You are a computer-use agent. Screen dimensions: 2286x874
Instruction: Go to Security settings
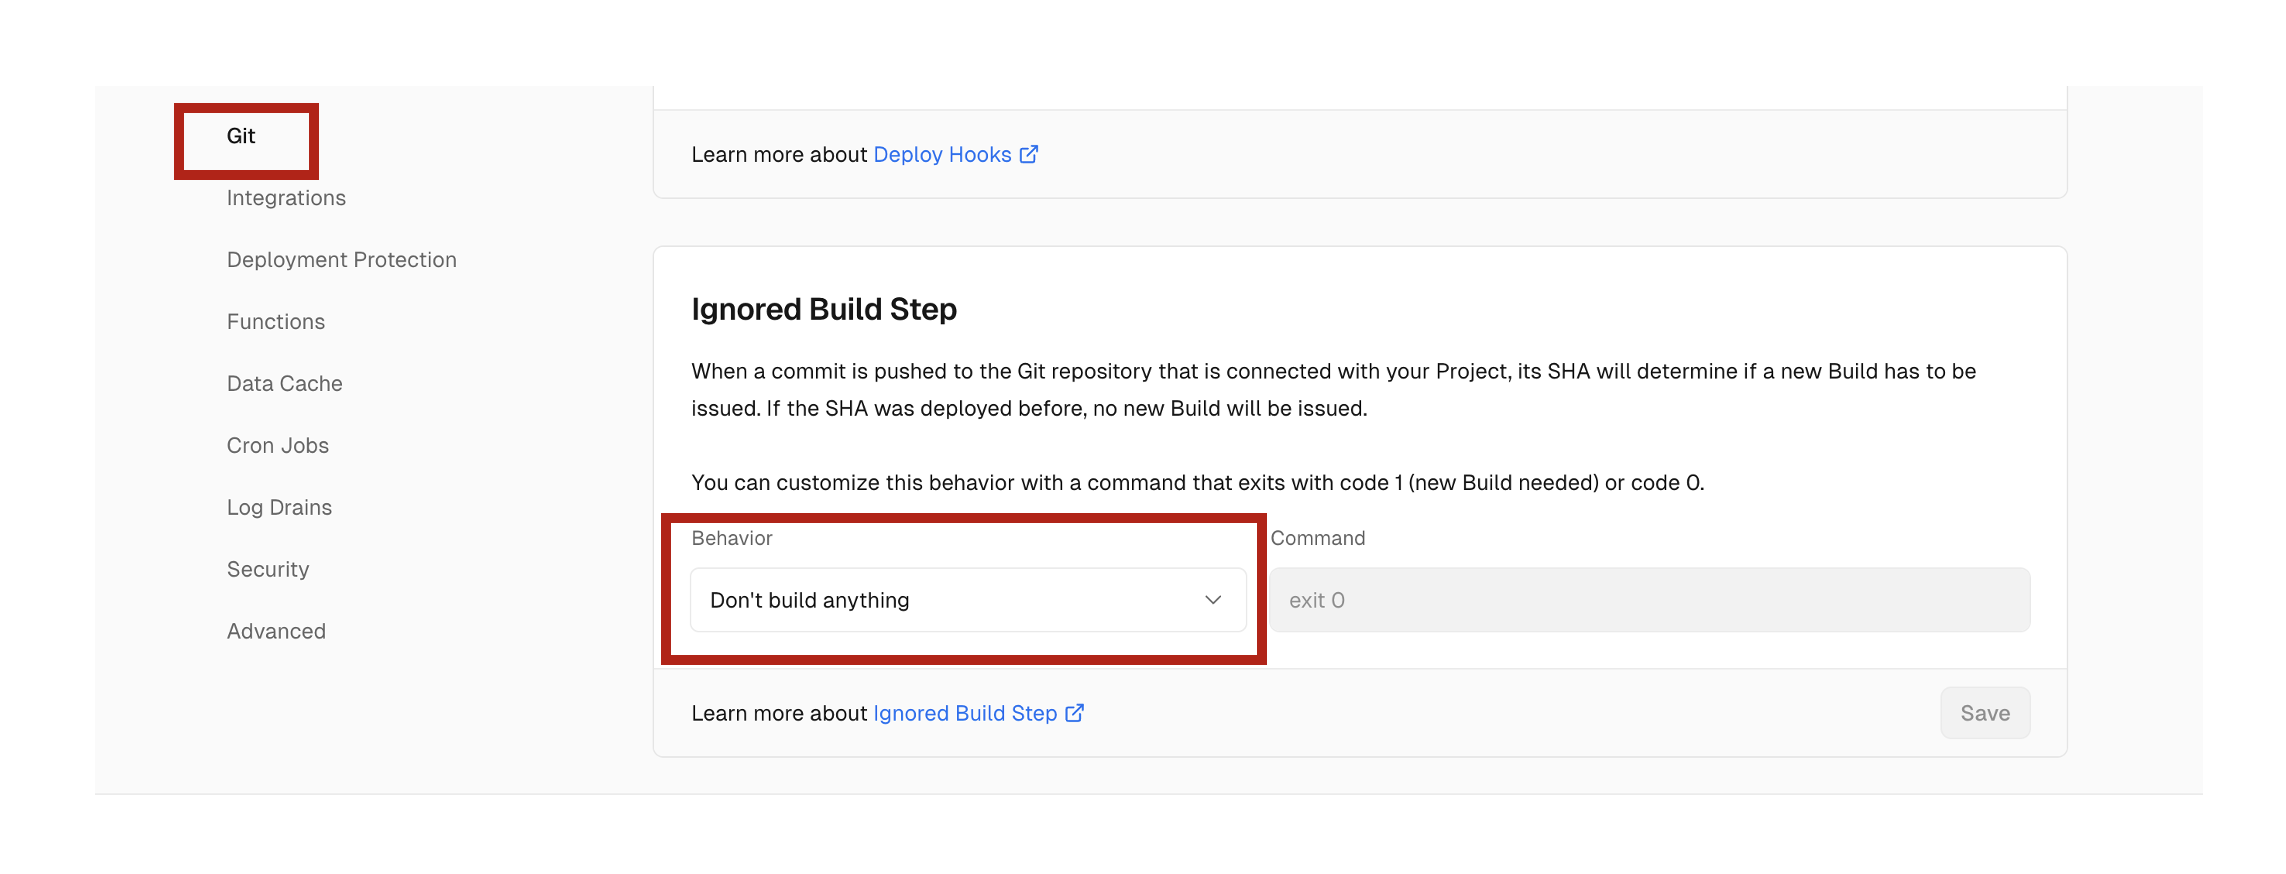[268, 570]
